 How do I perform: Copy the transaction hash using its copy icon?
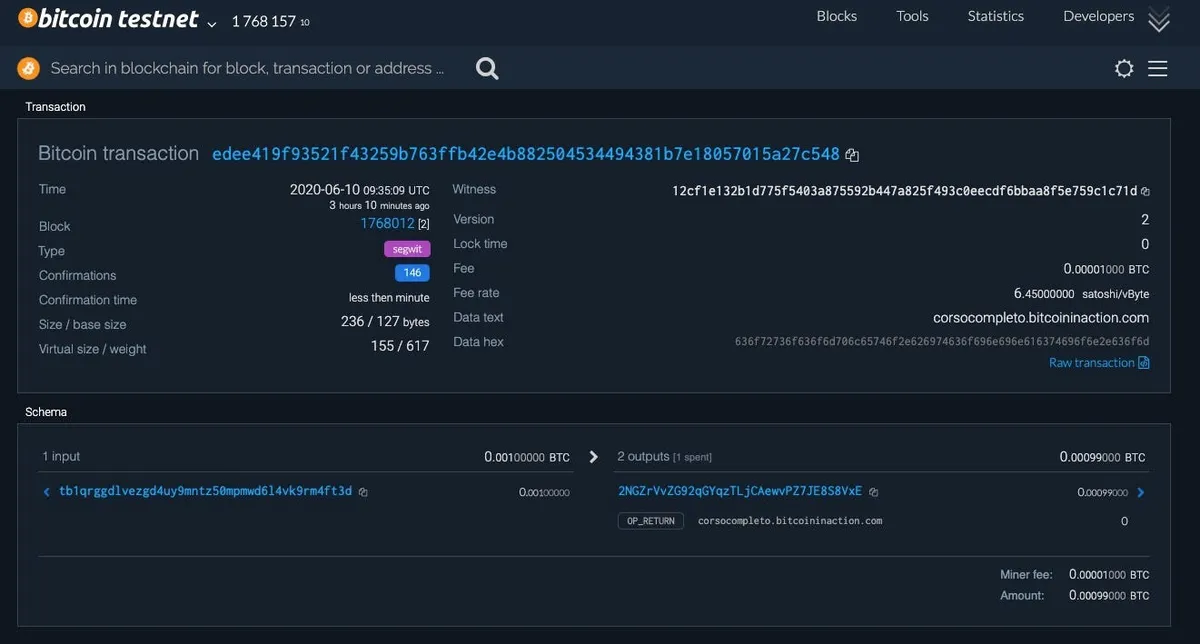851,154
